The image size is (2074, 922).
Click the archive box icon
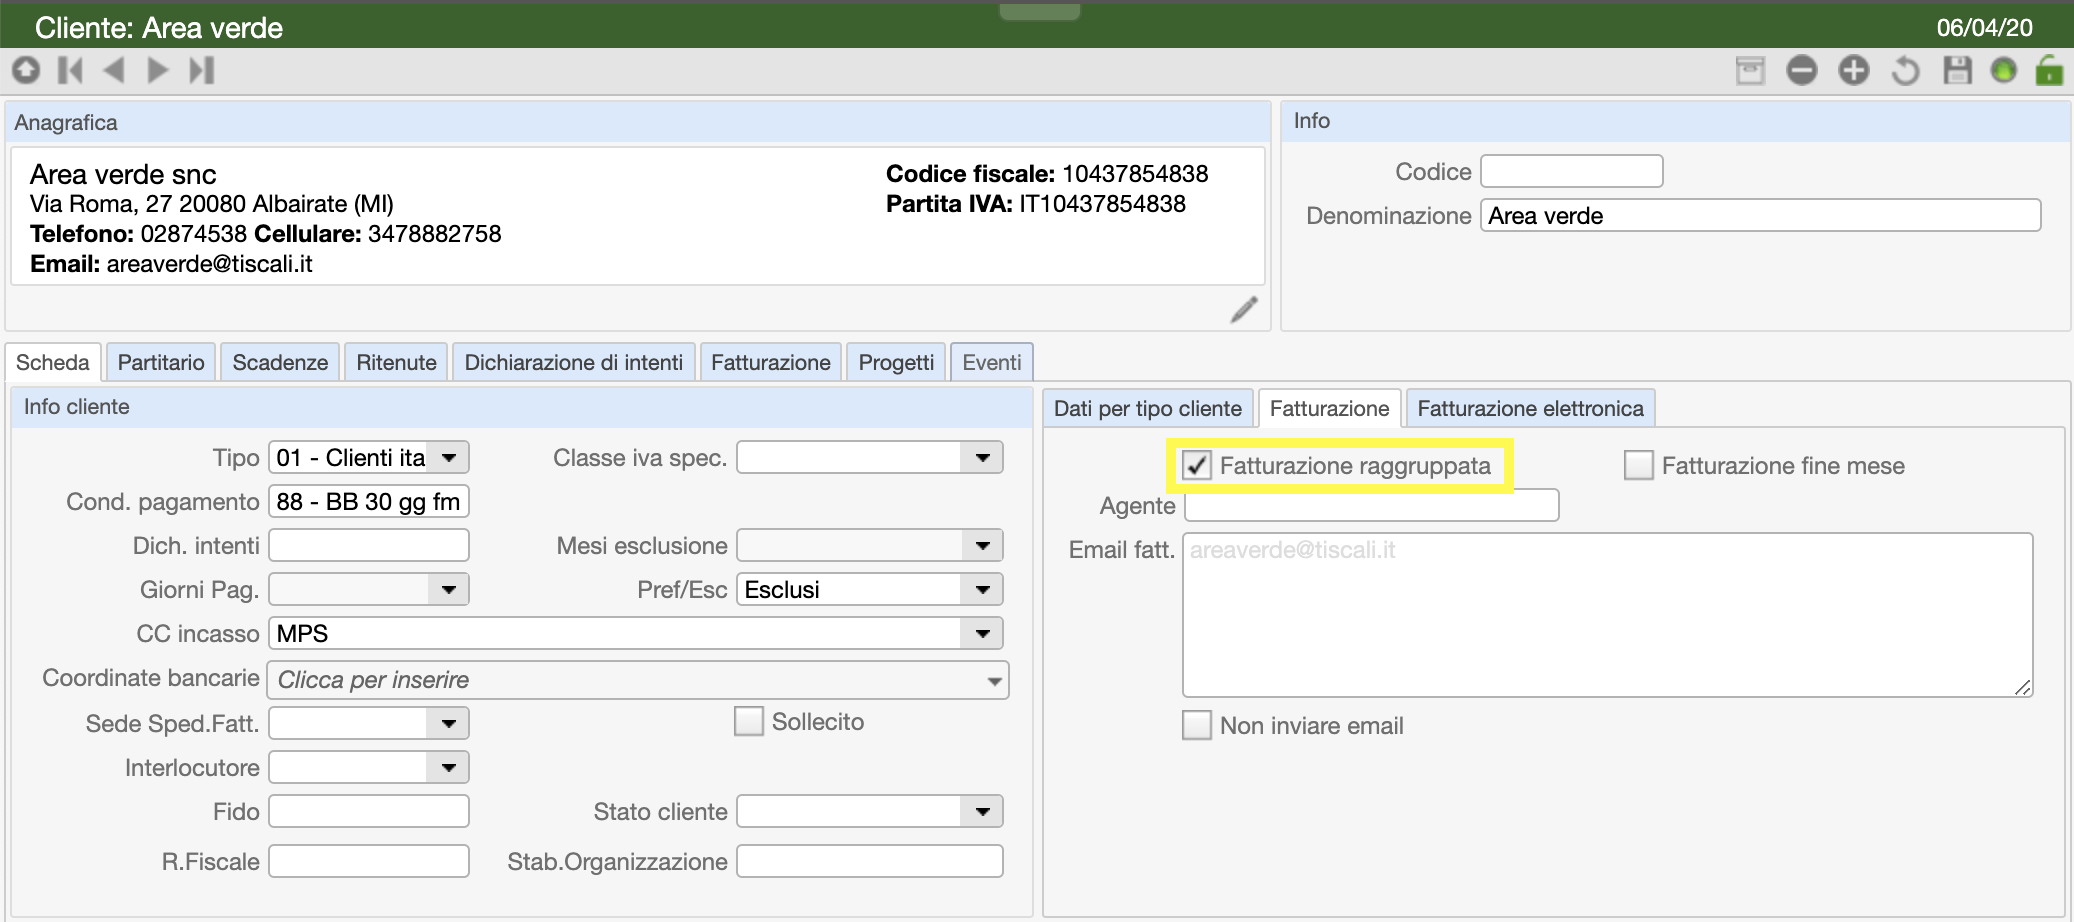[1750, 71]
